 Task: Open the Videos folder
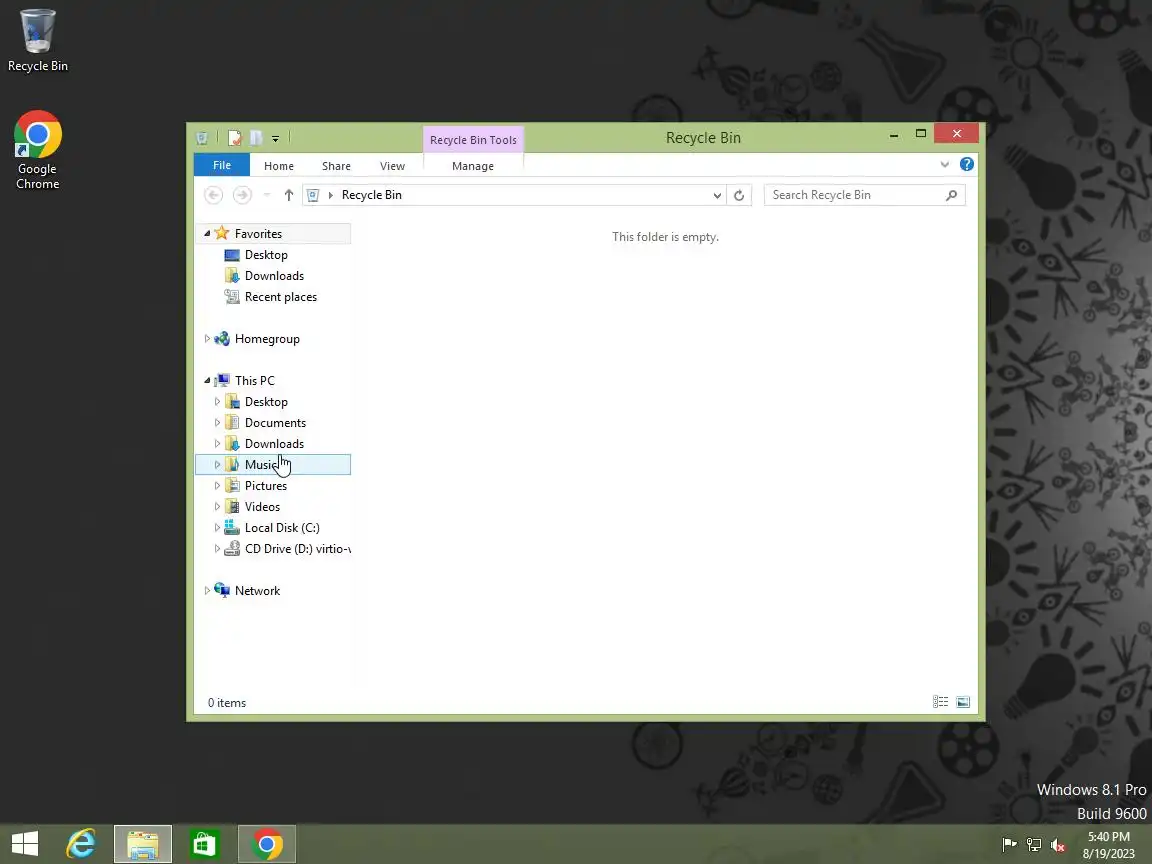pyautogui.click(x=262, y=506)
